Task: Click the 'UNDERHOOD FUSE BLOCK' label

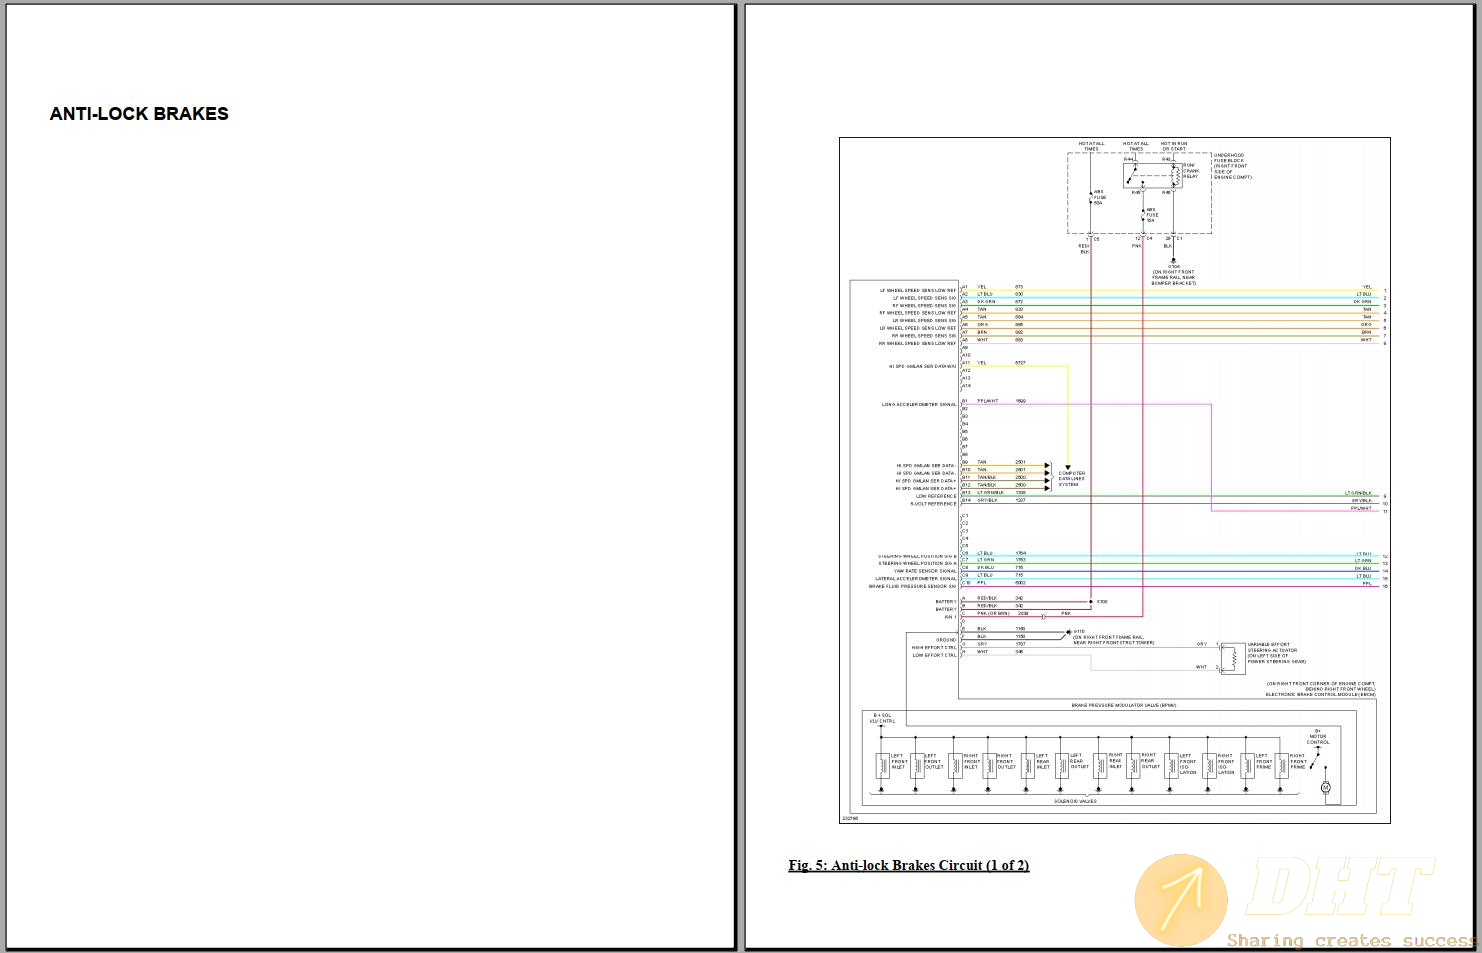Action: [x=1232, y=166]
